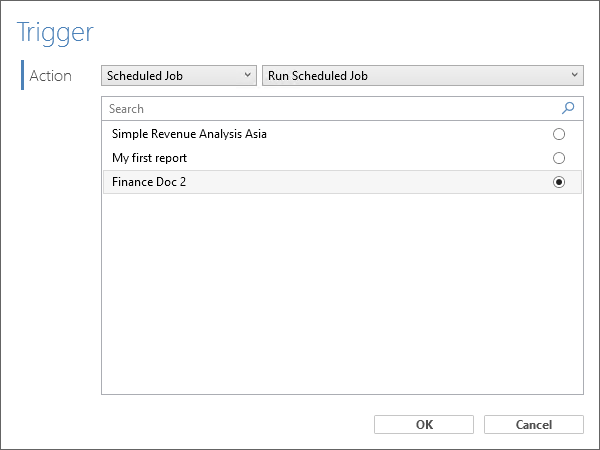Click the My first report job name
This screenshot has height=450, width=600.
(149, 158)
